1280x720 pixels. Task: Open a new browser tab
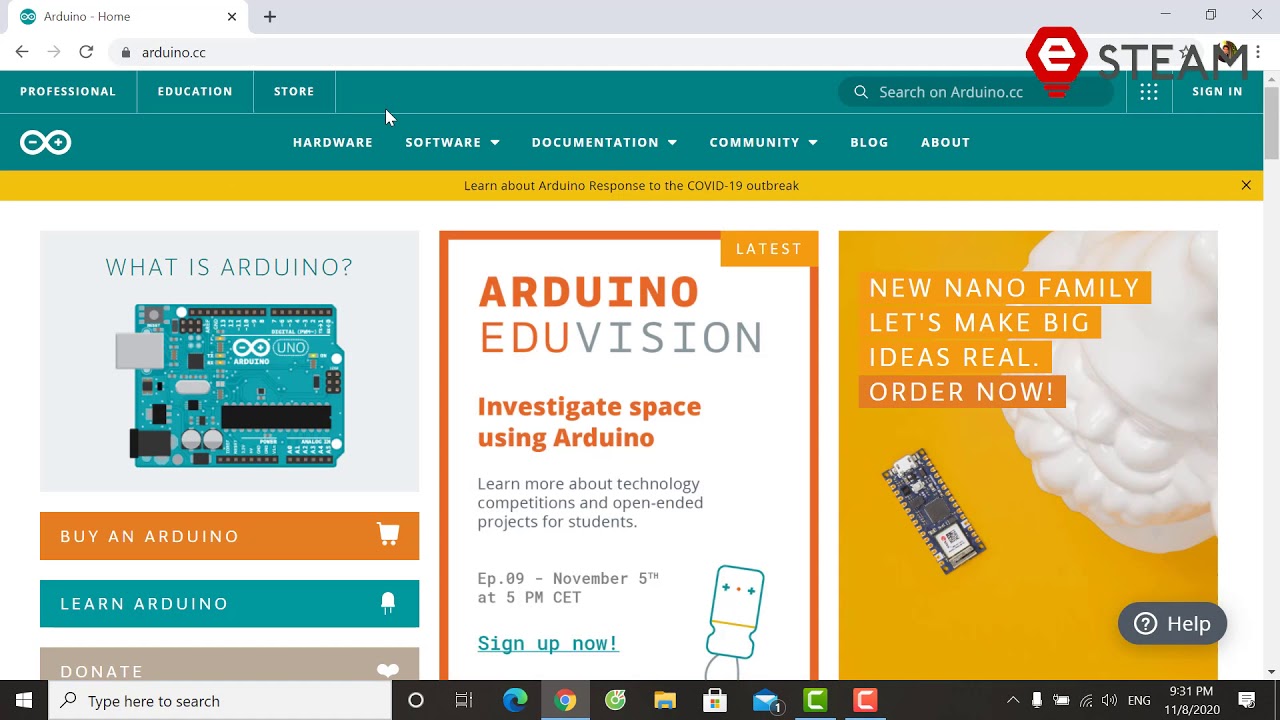click(270, 16)
